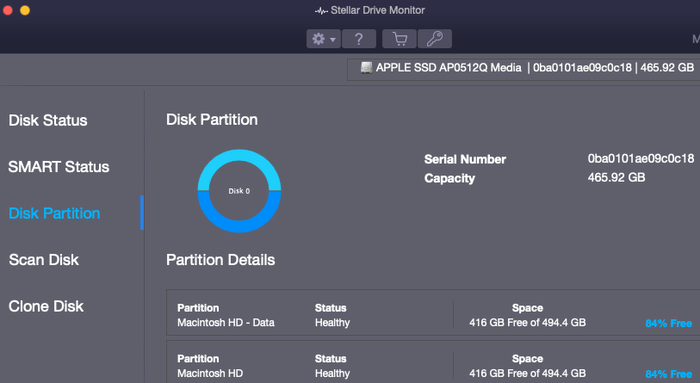The width and height of the screenshot is (700, 383).
Task: Select the Macintosh HD partition row
Action: coord(433,362)
